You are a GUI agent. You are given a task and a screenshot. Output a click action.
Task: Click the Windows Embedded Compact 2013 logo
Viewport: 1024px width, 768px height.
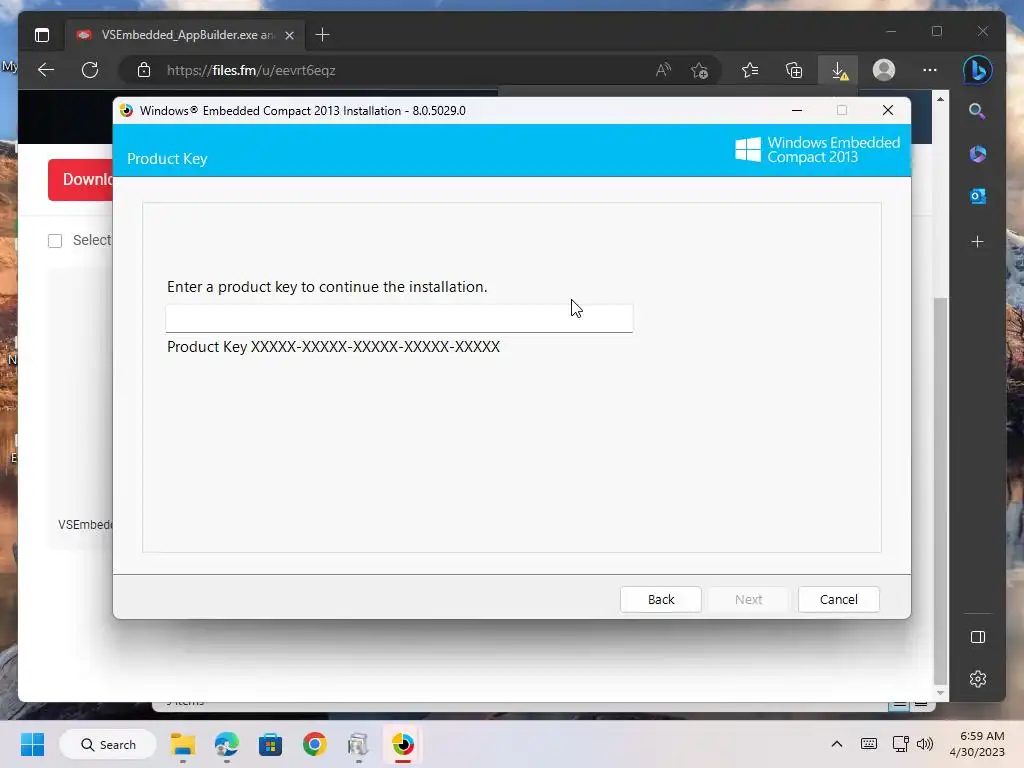817,150
